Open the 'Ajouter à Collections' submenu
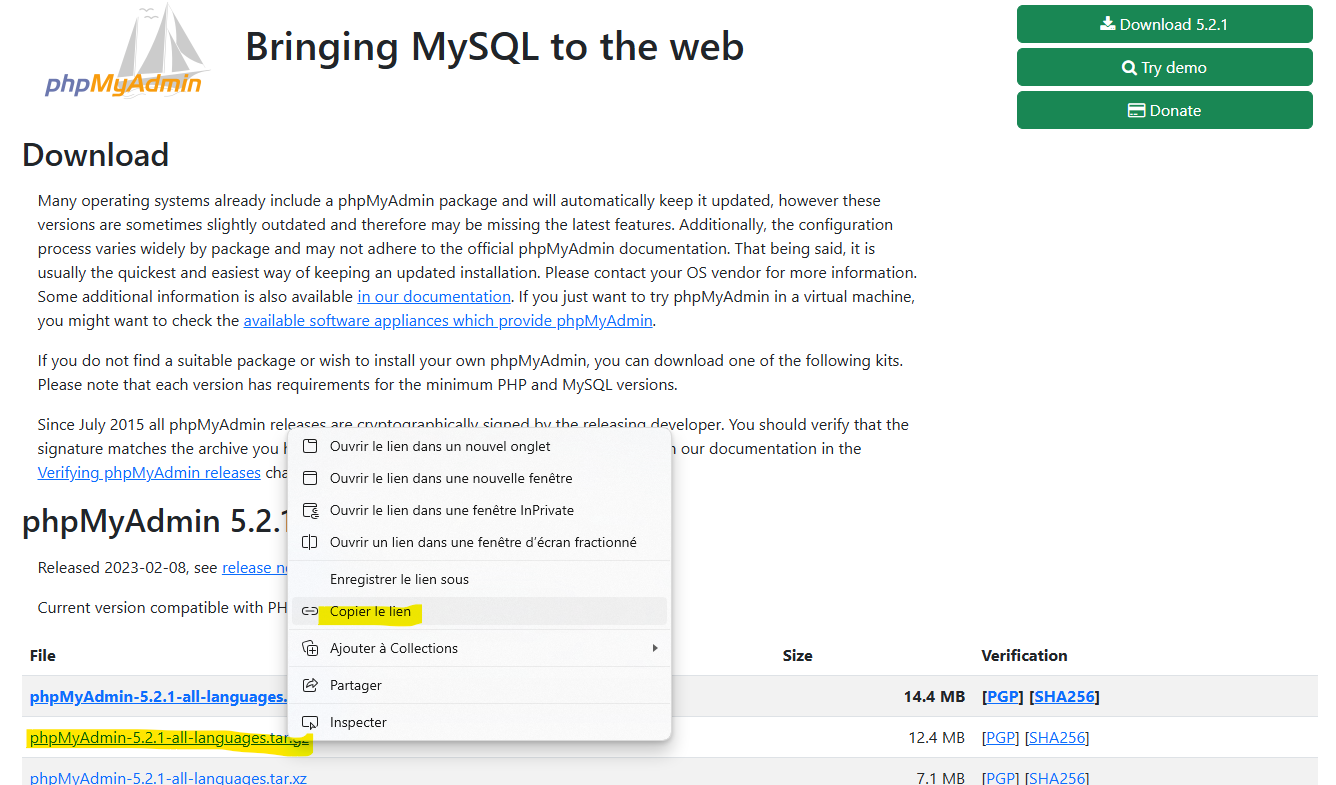Image resolution: width=1336 pixels, height=785 pixels. [480, 648]
